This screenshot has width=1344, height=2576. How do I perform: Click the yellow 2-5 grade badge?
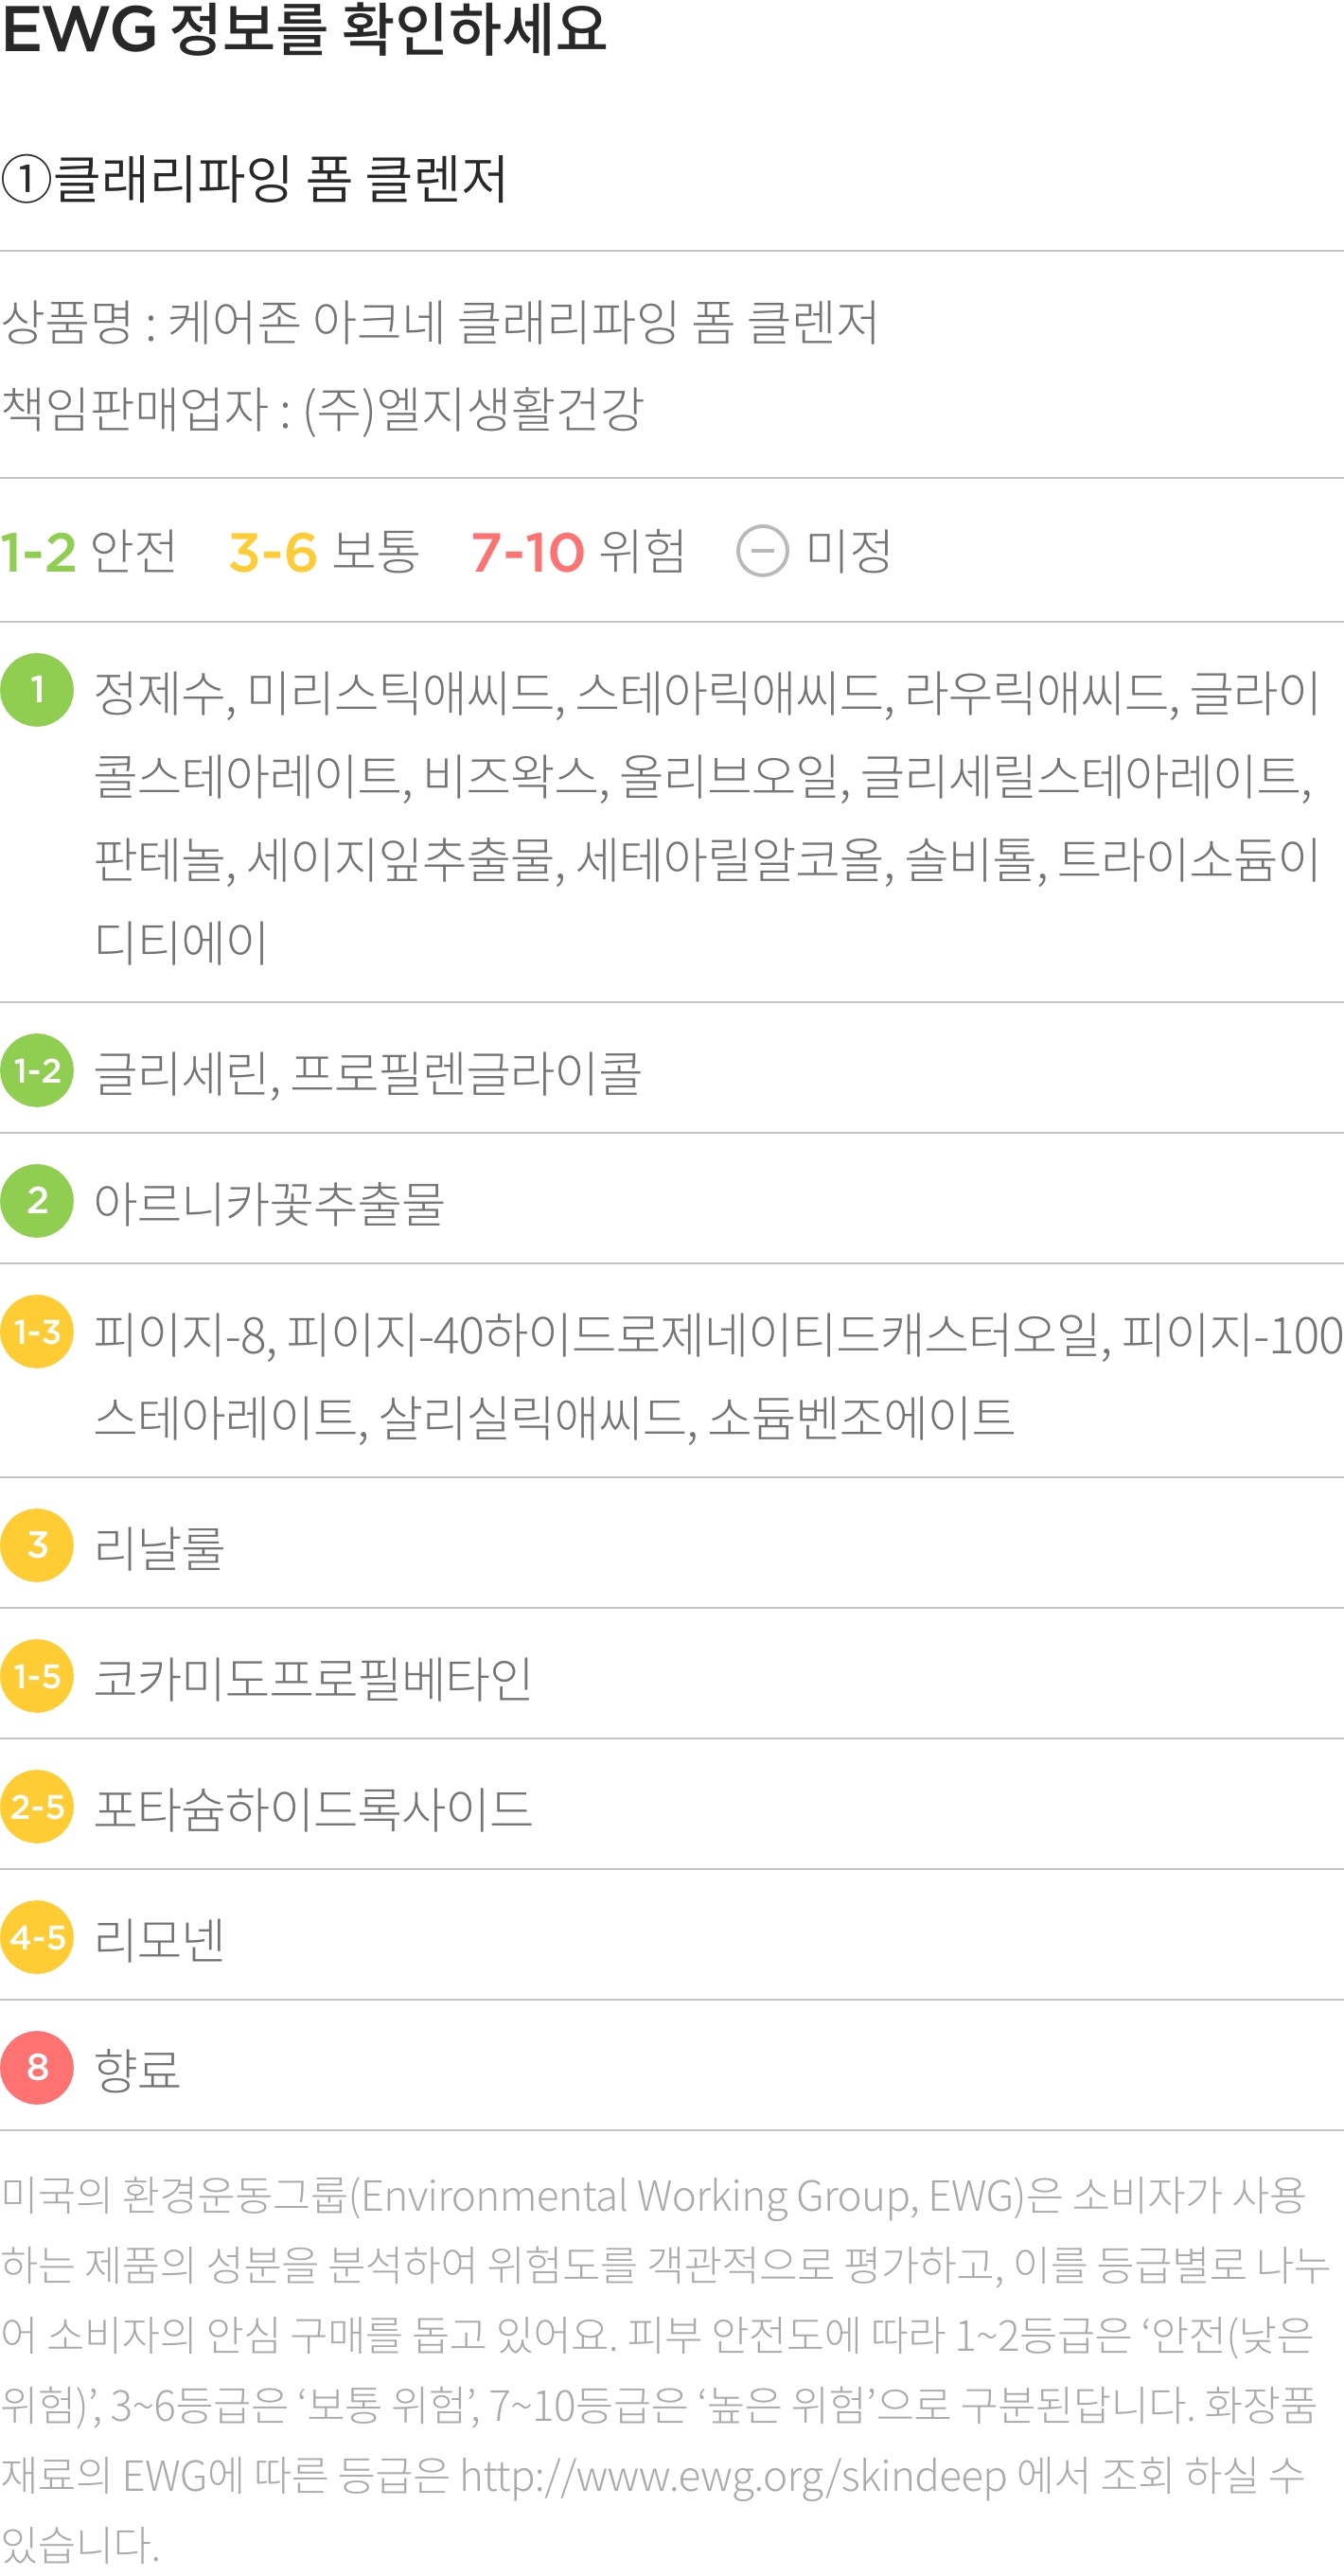click(x=37, y=1807)
